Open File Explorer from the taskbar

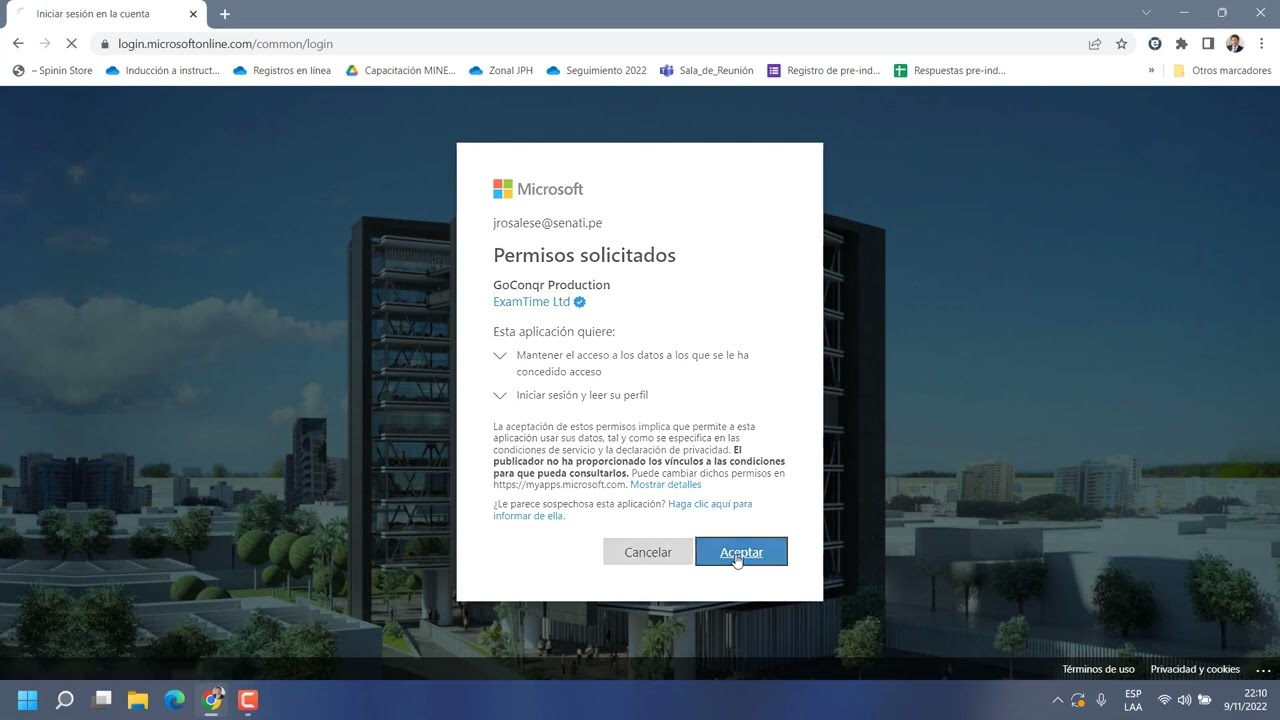(x=138, y=700)
